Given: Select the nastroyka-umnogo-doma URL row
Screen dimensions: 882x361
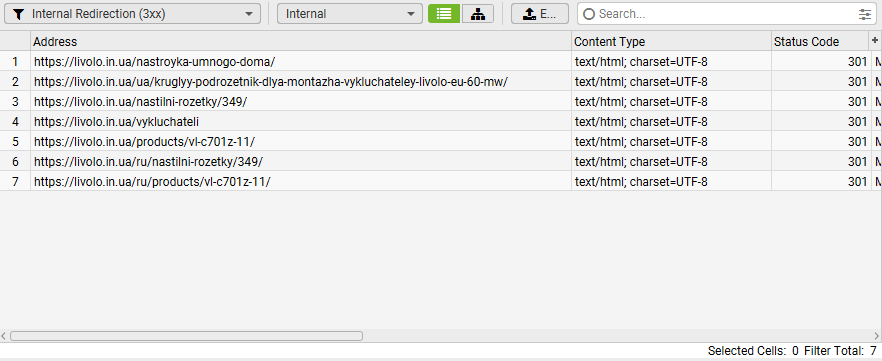Looking at the screenshot, I should pyautogui.click(x=441, y=61).
